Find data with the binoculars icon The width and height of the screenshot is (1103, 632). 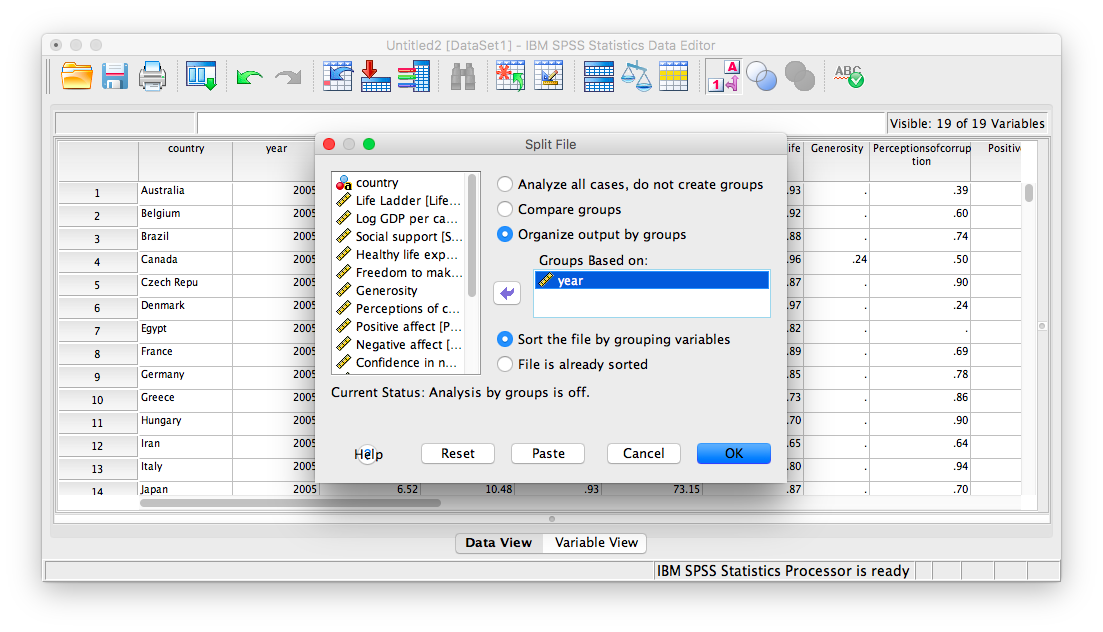tap(462, 77)
